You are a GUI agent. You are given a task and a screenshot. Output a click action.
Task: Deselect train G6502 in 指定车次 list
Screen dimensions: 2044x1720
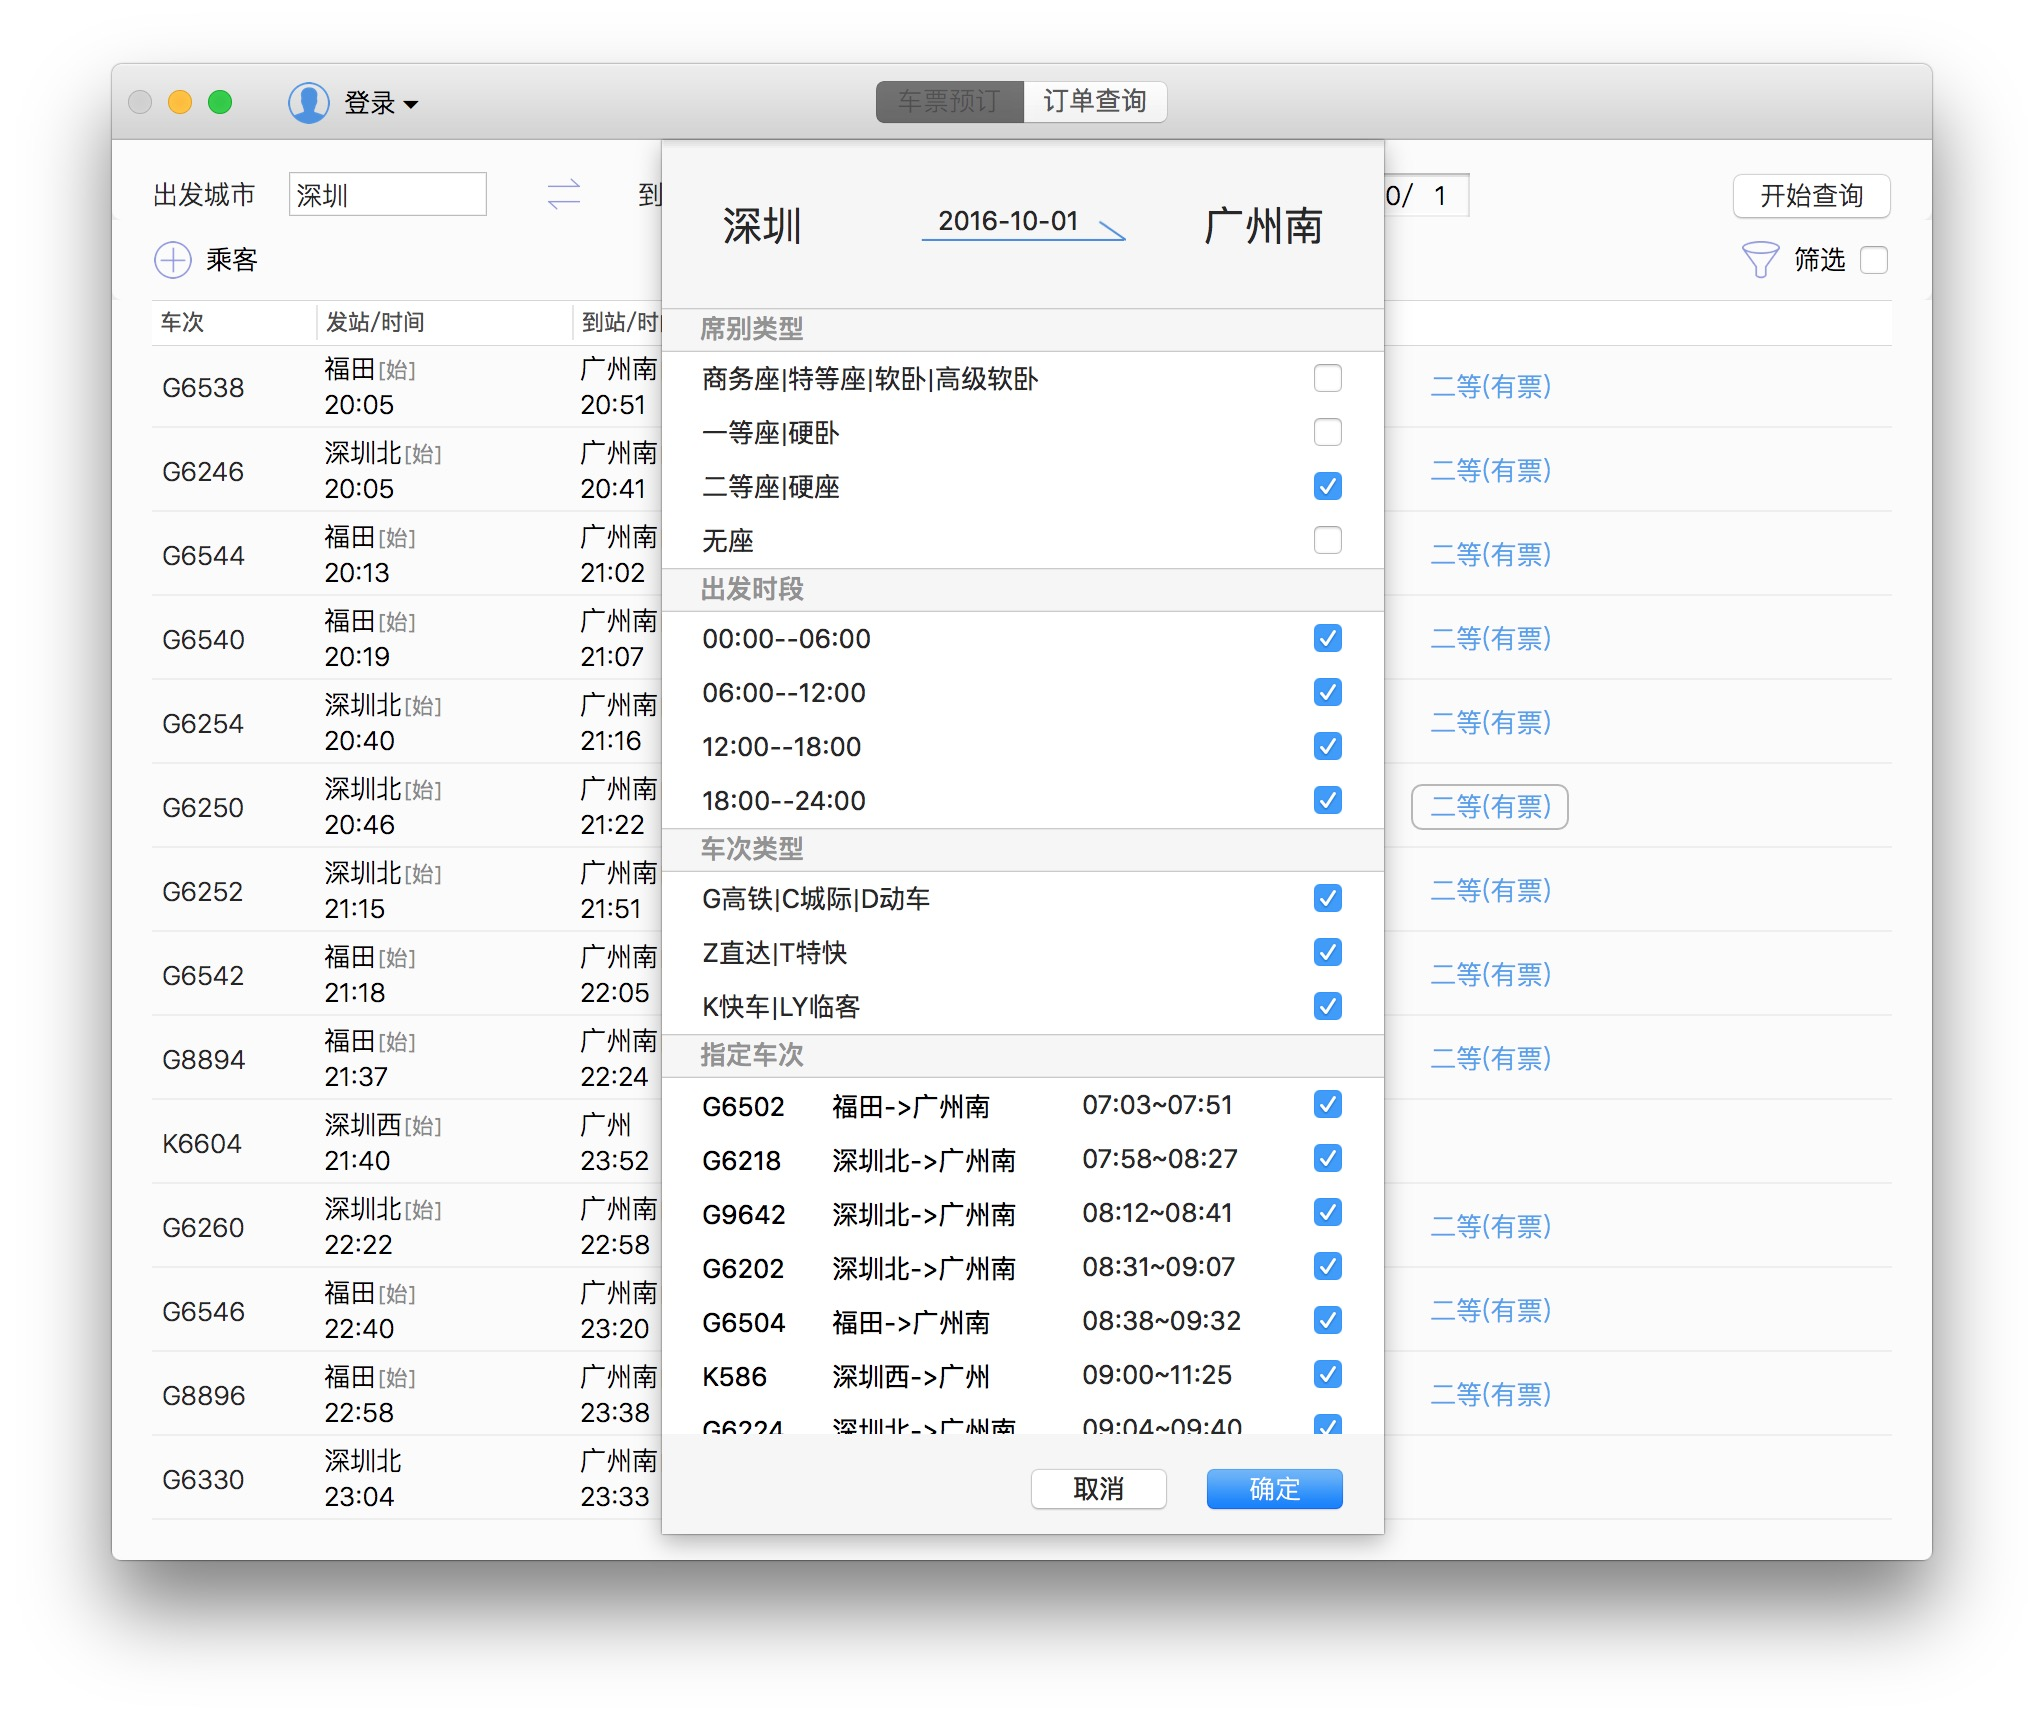pyautogui.click(x=1327, y=1104)
